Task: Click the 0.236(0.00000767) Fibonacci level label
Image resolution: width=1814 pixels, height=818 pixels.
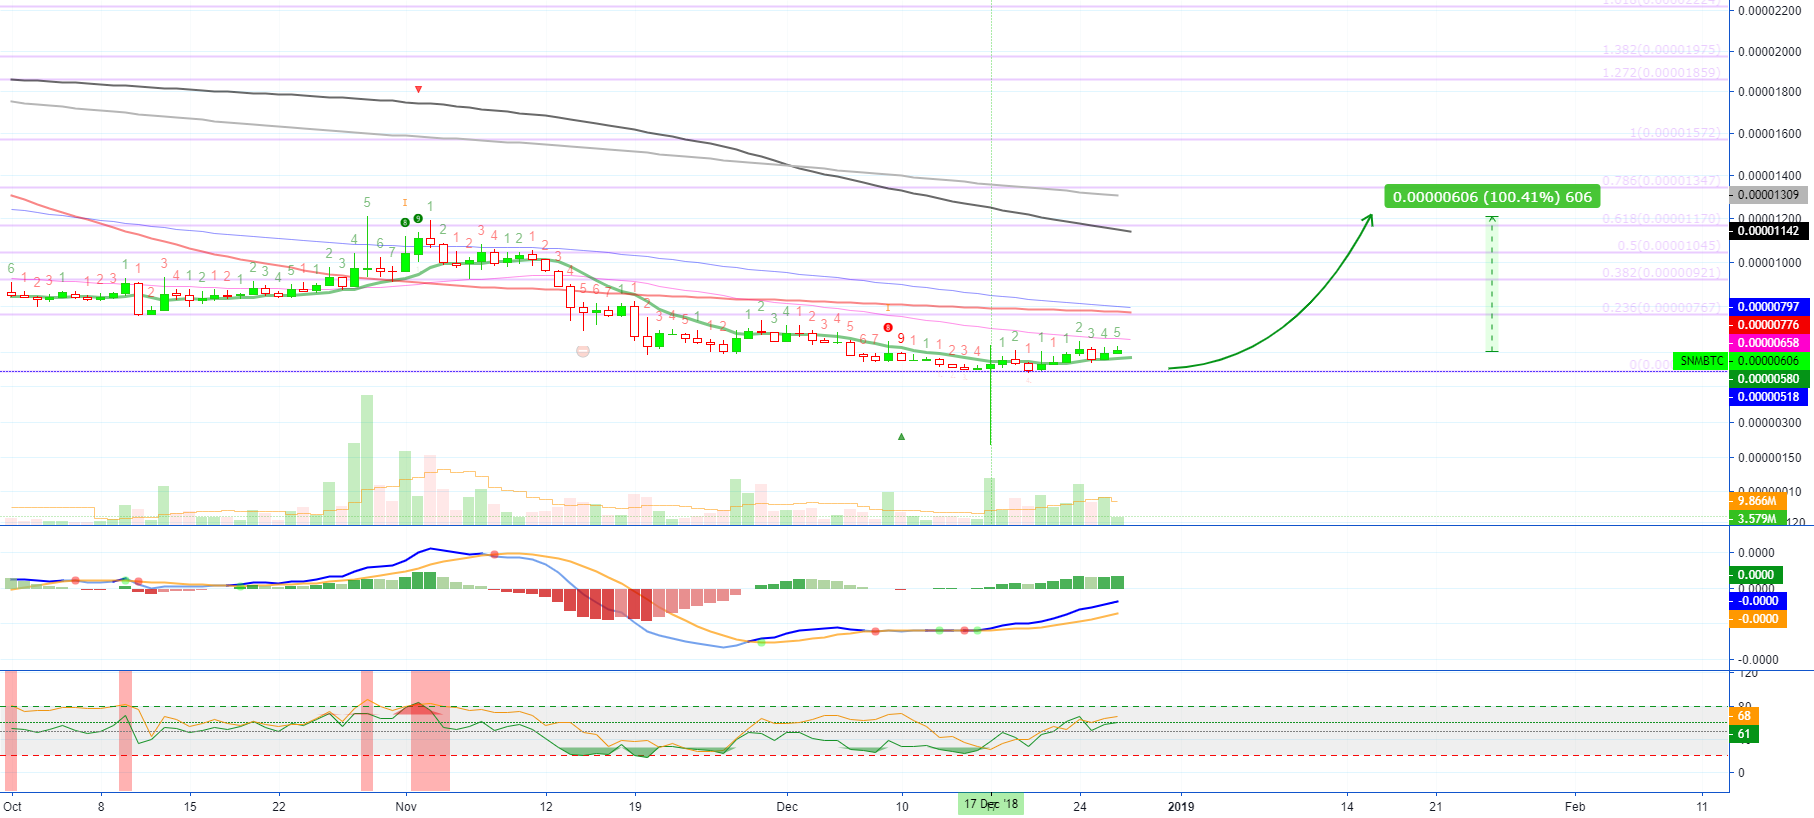Action: 1661,308
